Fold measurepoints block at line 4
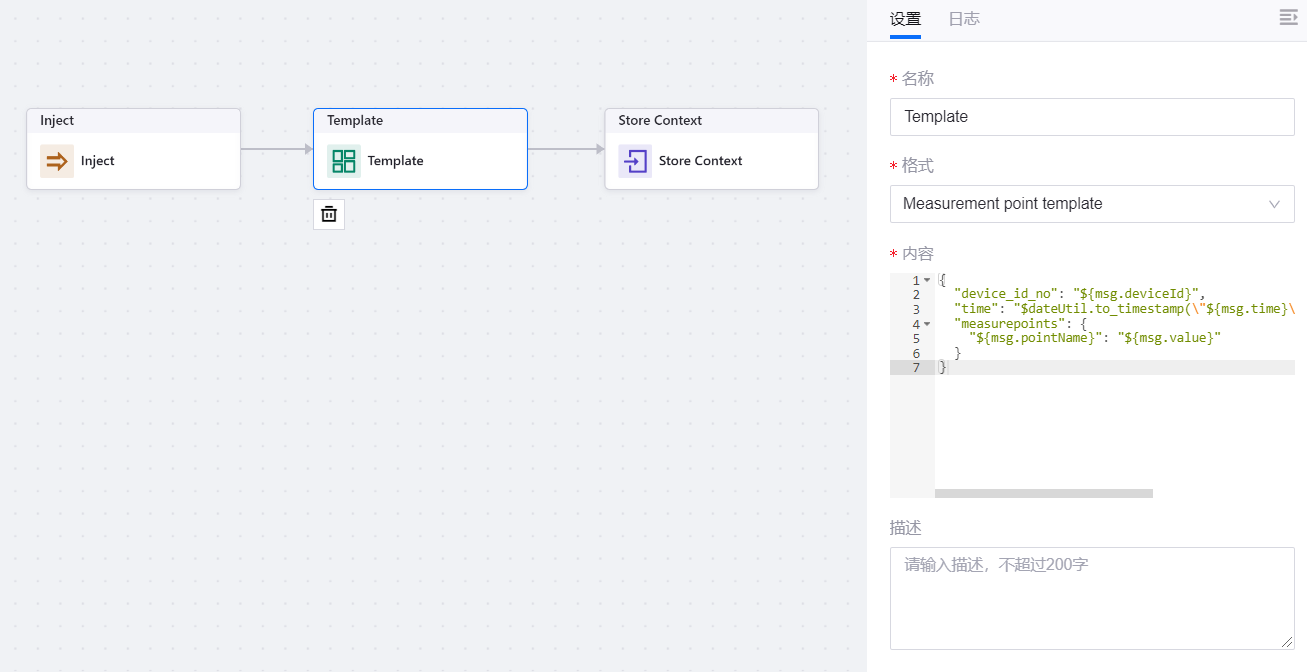 pyautogui.click(x=927, y=325)
